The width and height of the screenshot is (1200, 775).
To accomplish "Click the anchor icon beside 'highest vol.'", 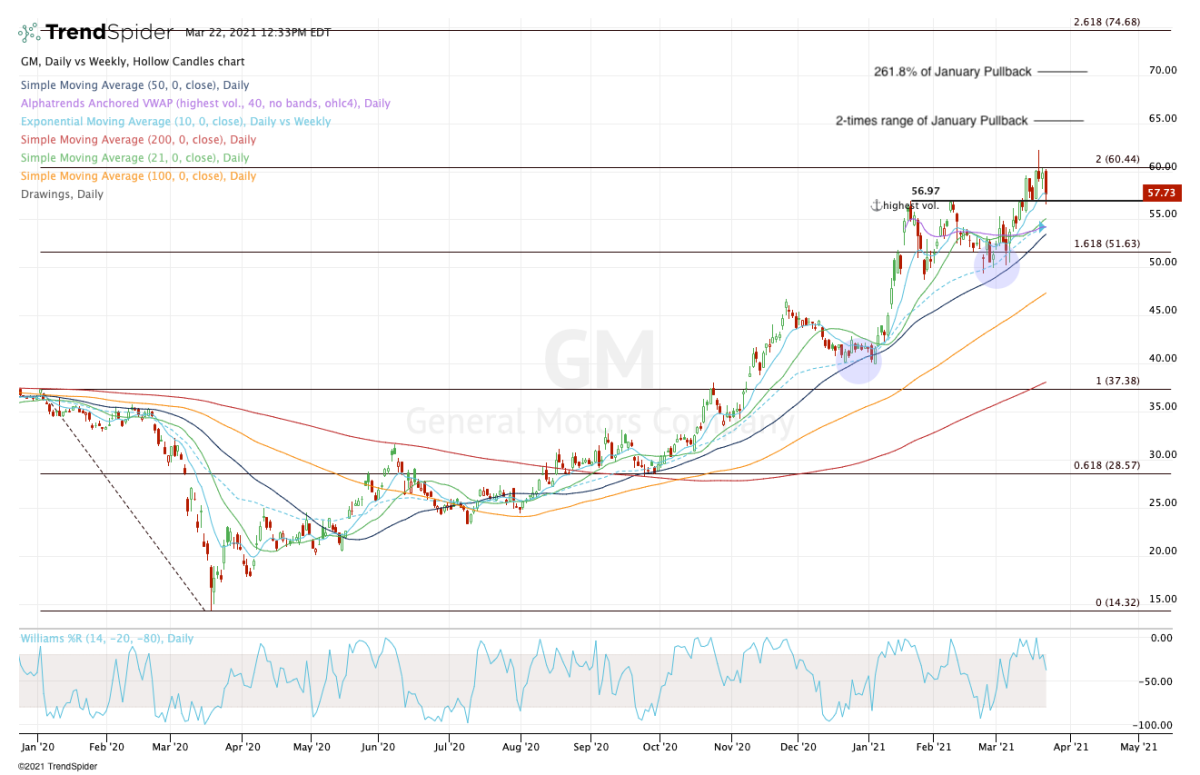I will [876, 205].
